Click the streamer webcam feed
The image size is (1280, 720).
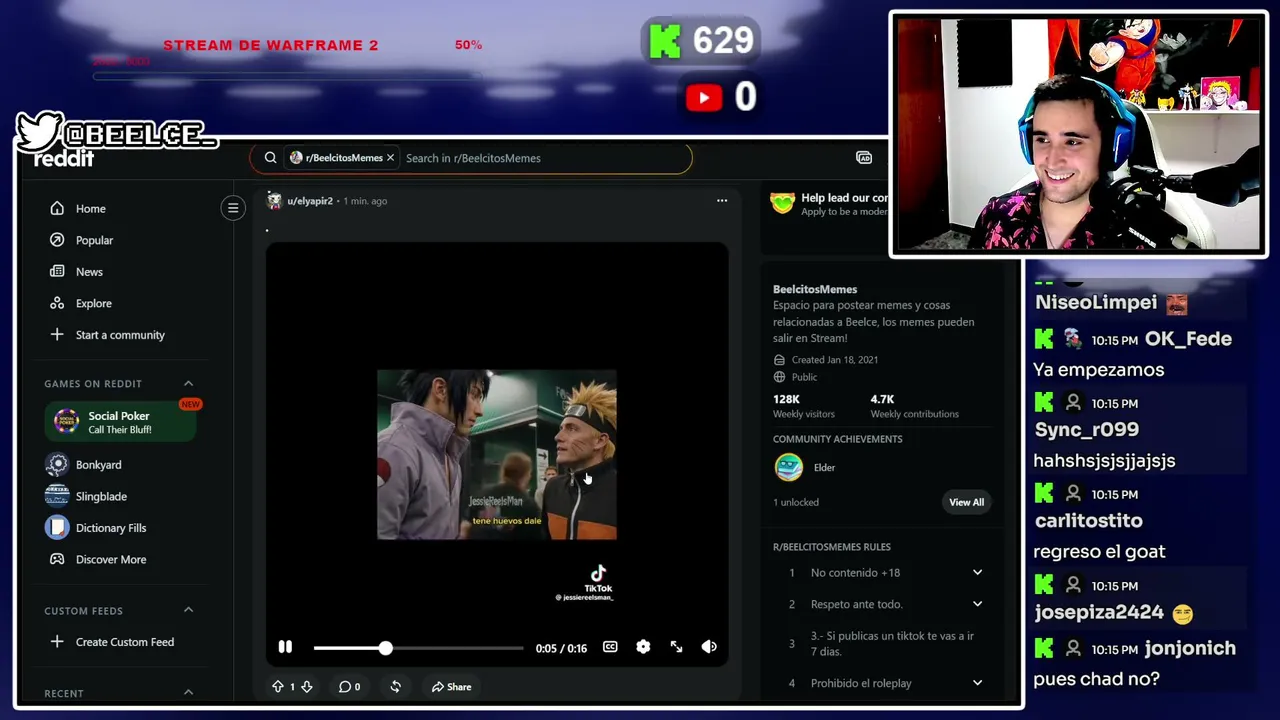pos(1078,134)
